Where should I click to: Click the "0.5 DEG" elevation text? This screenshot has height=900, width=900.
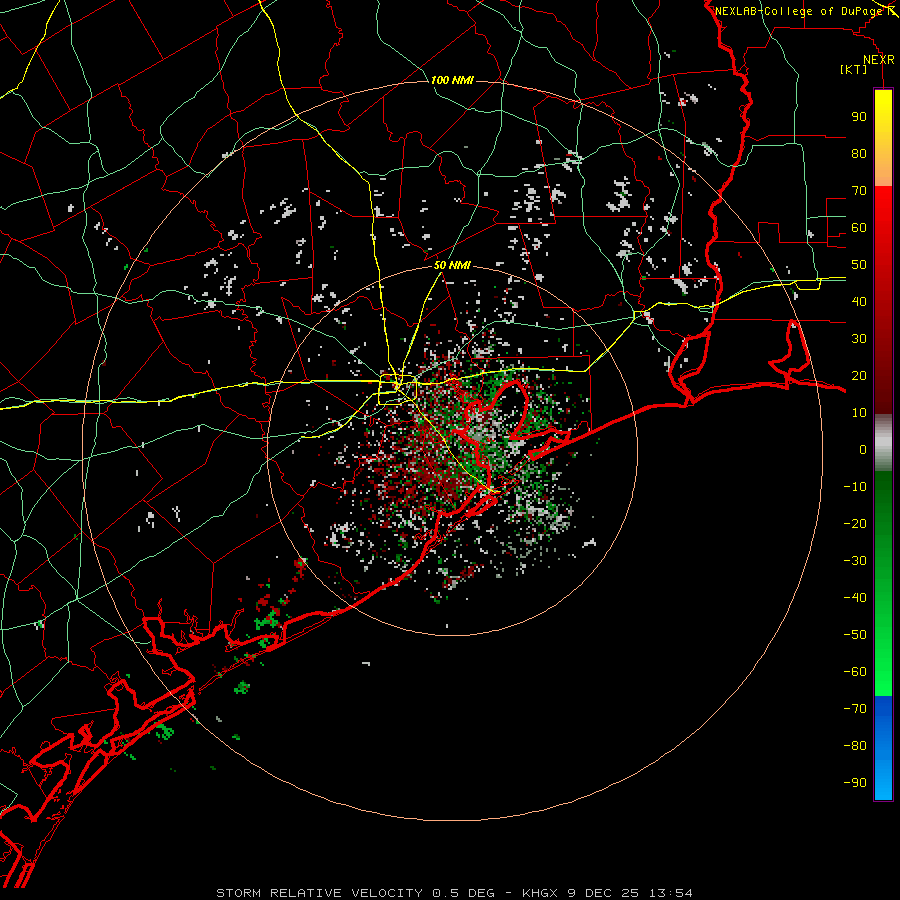coord(464,893)
